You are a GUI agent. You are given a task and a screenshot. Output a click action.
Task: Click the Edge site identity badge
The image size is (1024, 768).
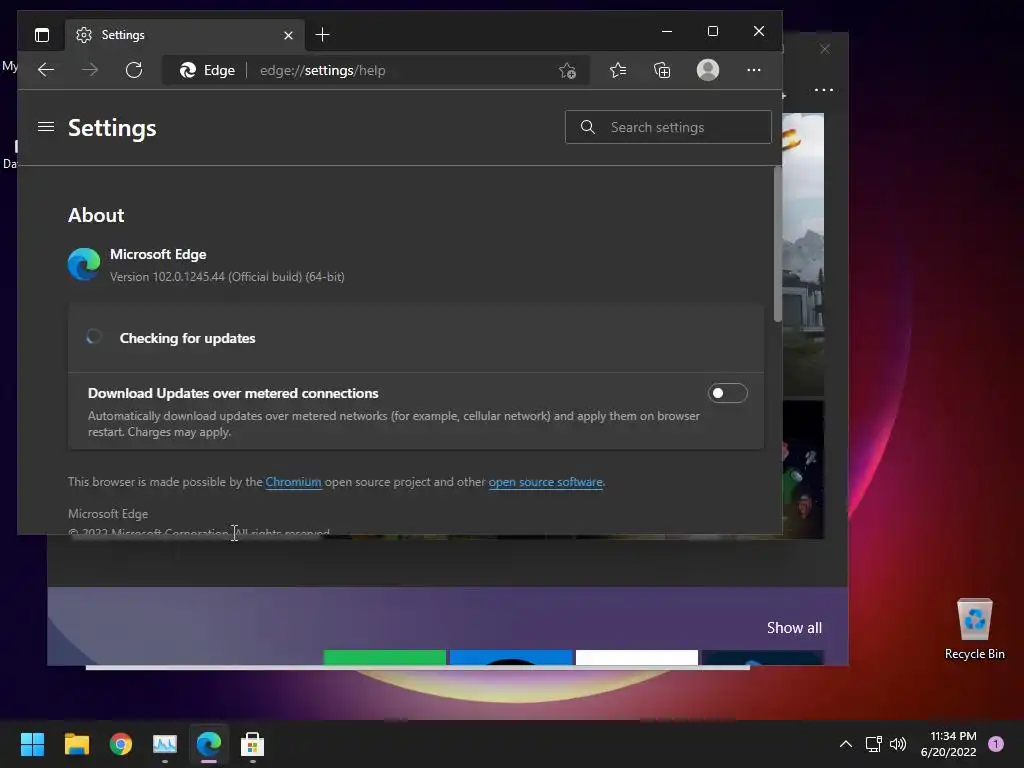coord(208,70)
